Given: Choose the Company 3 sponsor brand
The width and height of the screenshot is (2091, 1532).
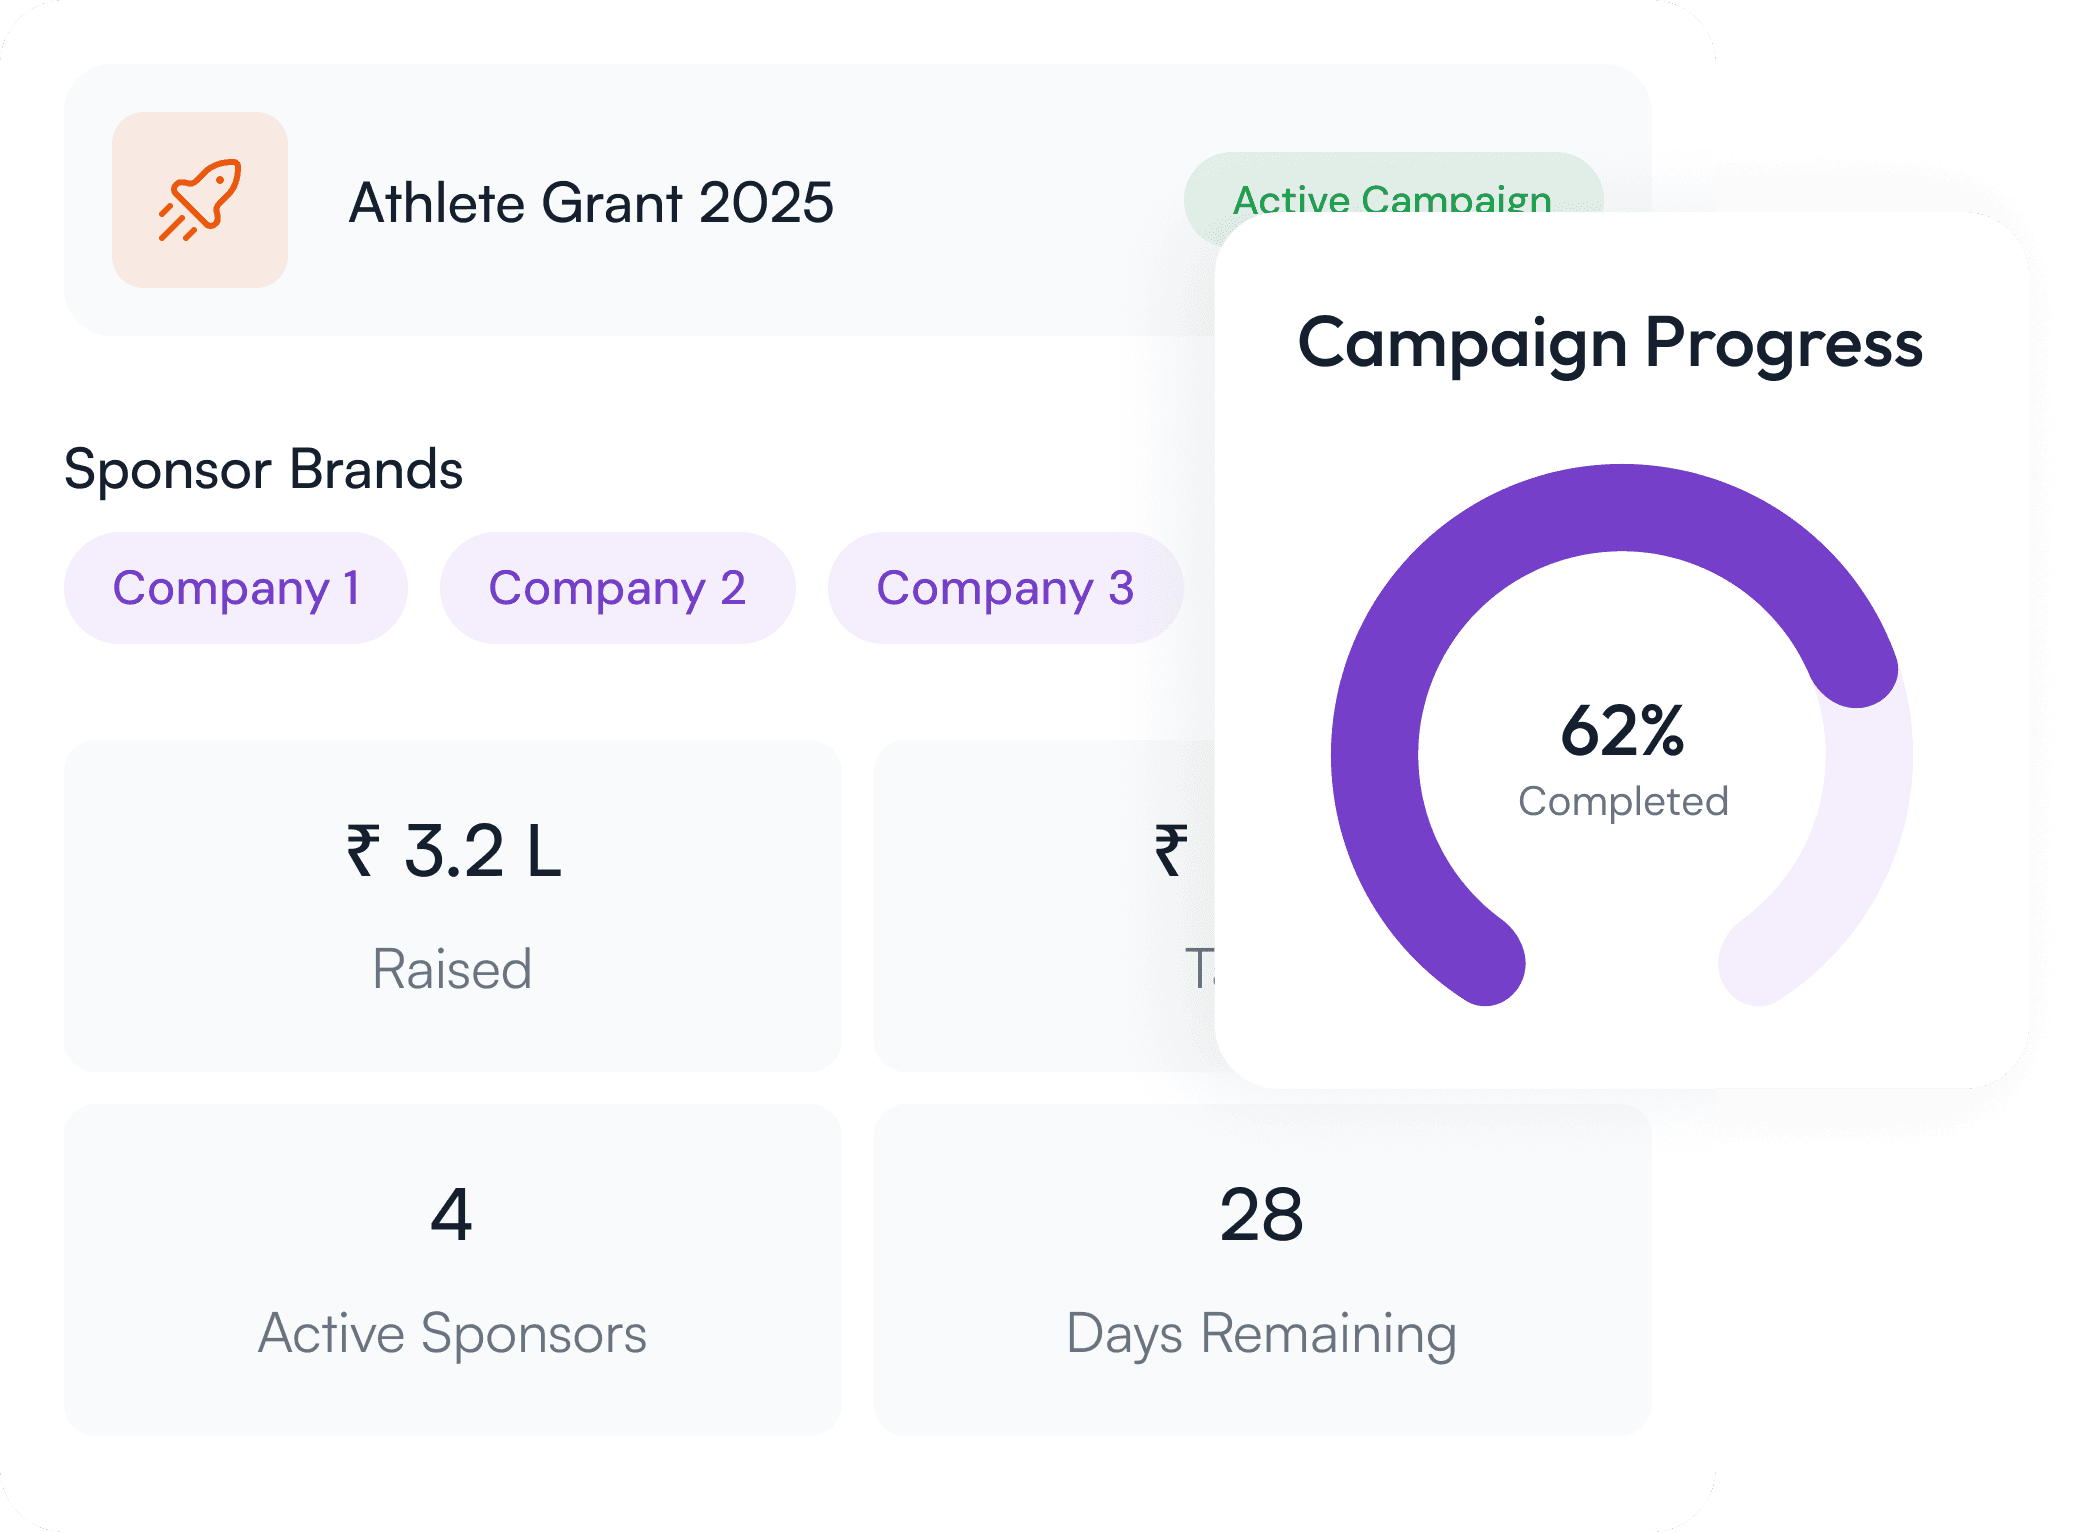Looking at the screenshot, I should point(1005,588).
